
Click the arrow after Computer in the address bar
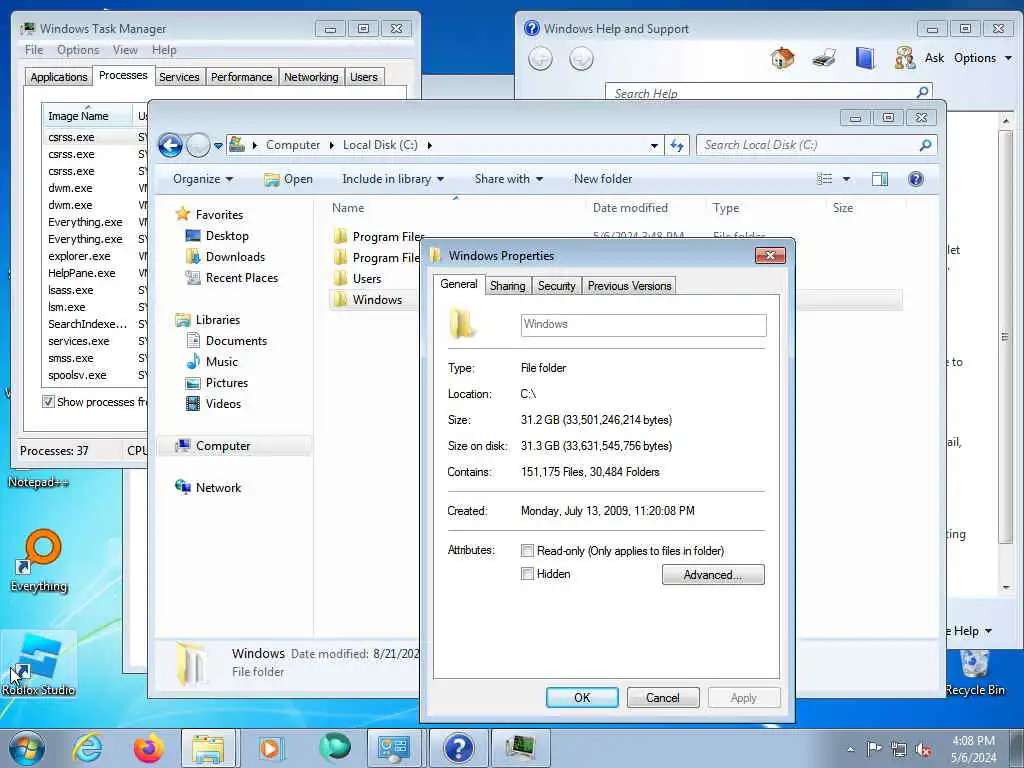pos(332,145)
